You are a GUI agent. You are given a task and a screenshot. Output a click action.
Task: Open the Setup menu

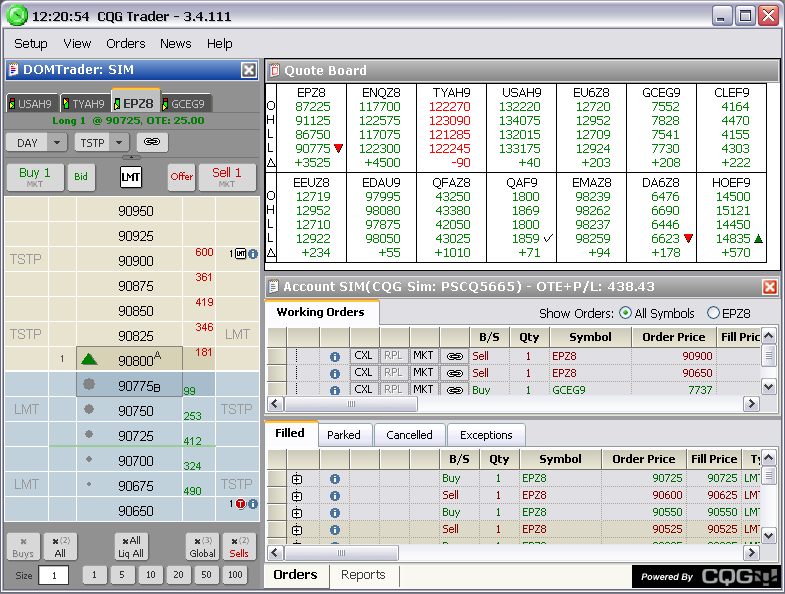[31, 44]
